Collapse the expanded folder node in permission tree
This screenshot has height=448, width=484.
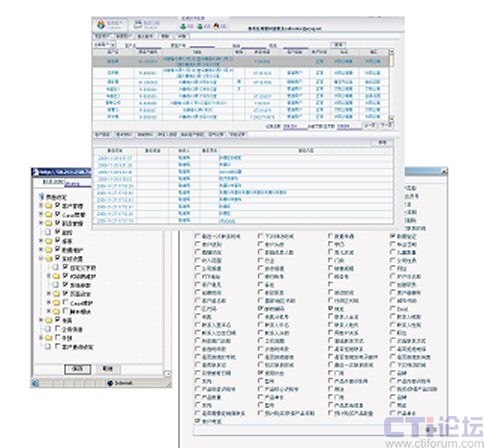[x=41, y=258]
